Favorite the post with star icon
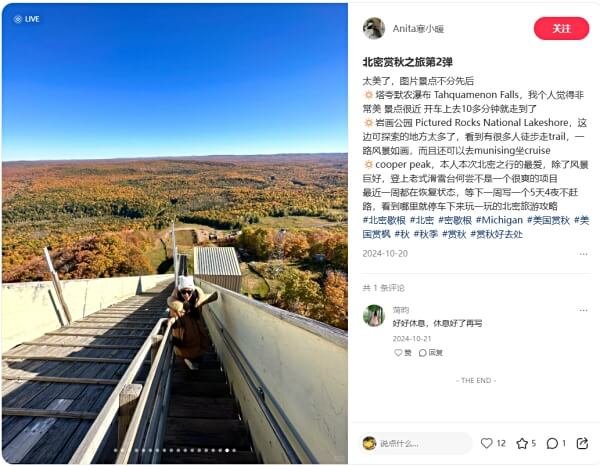 pos(522,443)
